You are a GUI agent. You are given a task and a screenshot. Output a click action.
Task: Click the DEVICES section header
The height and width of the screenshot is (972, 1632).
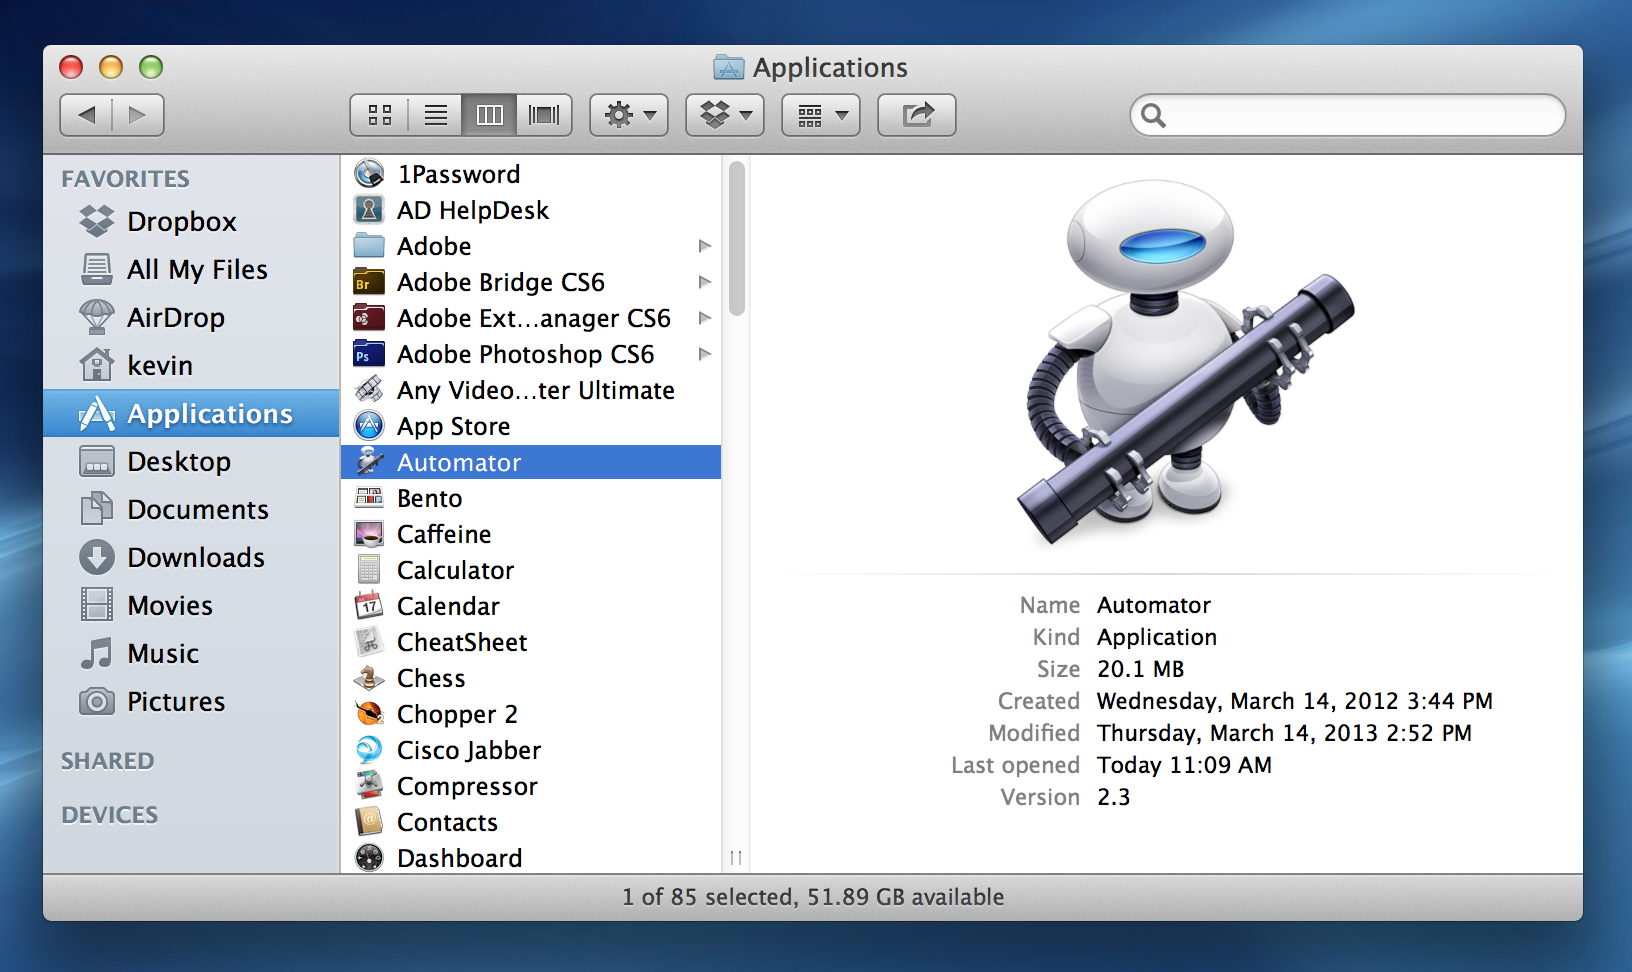(109, 815)
